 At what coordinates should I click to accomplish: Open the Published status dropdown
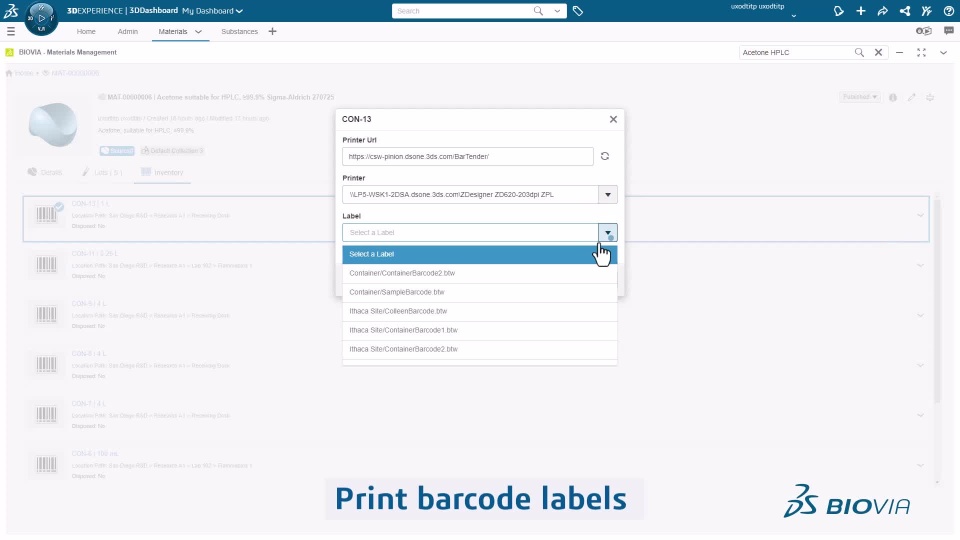[x=860, y=97]
